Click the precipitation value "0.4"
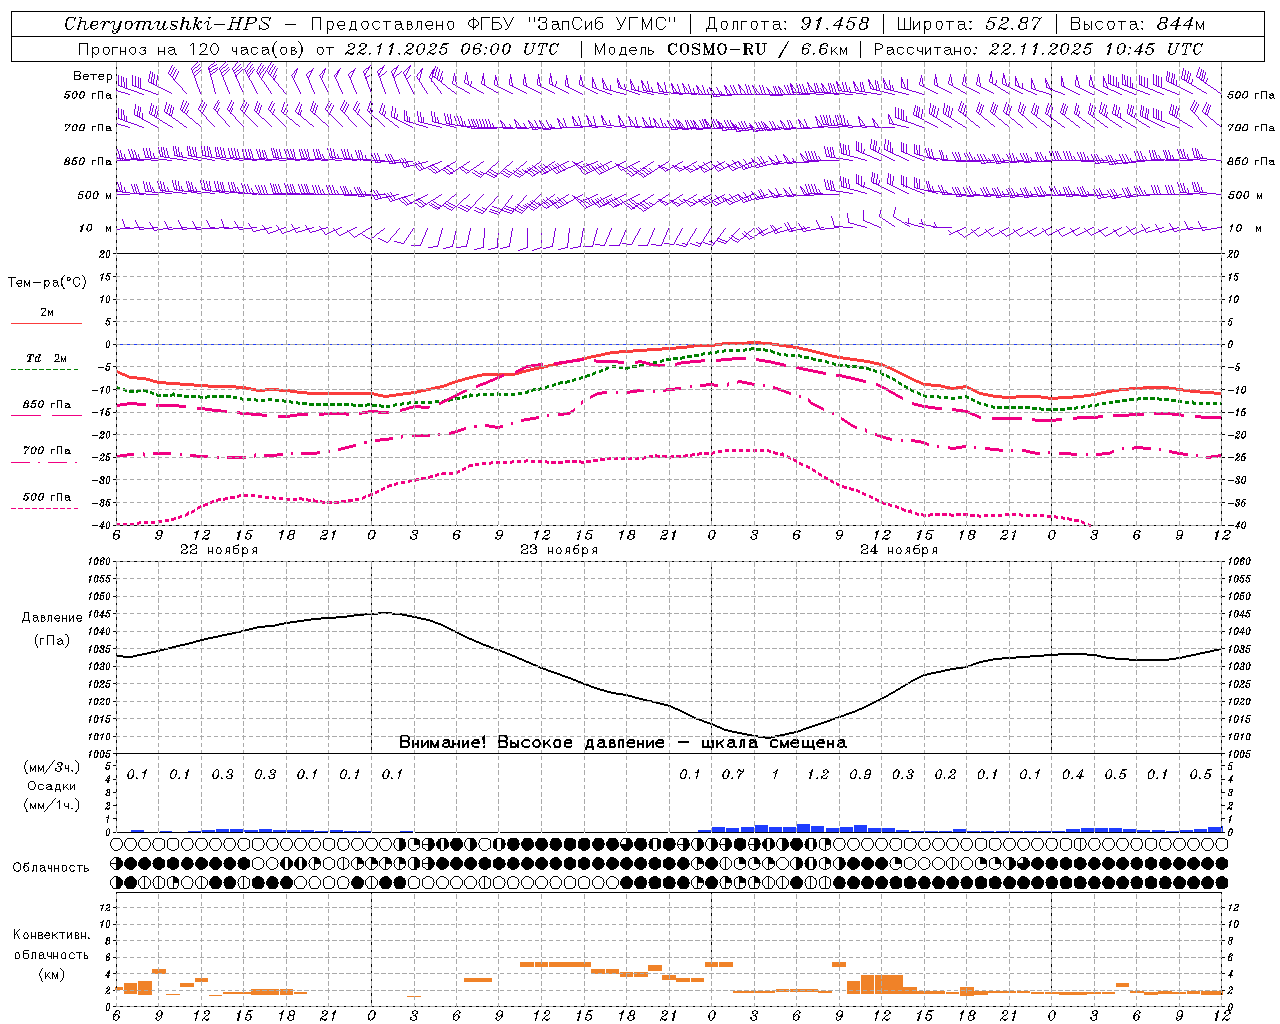1280x1024 pixels. [1073, 774]
